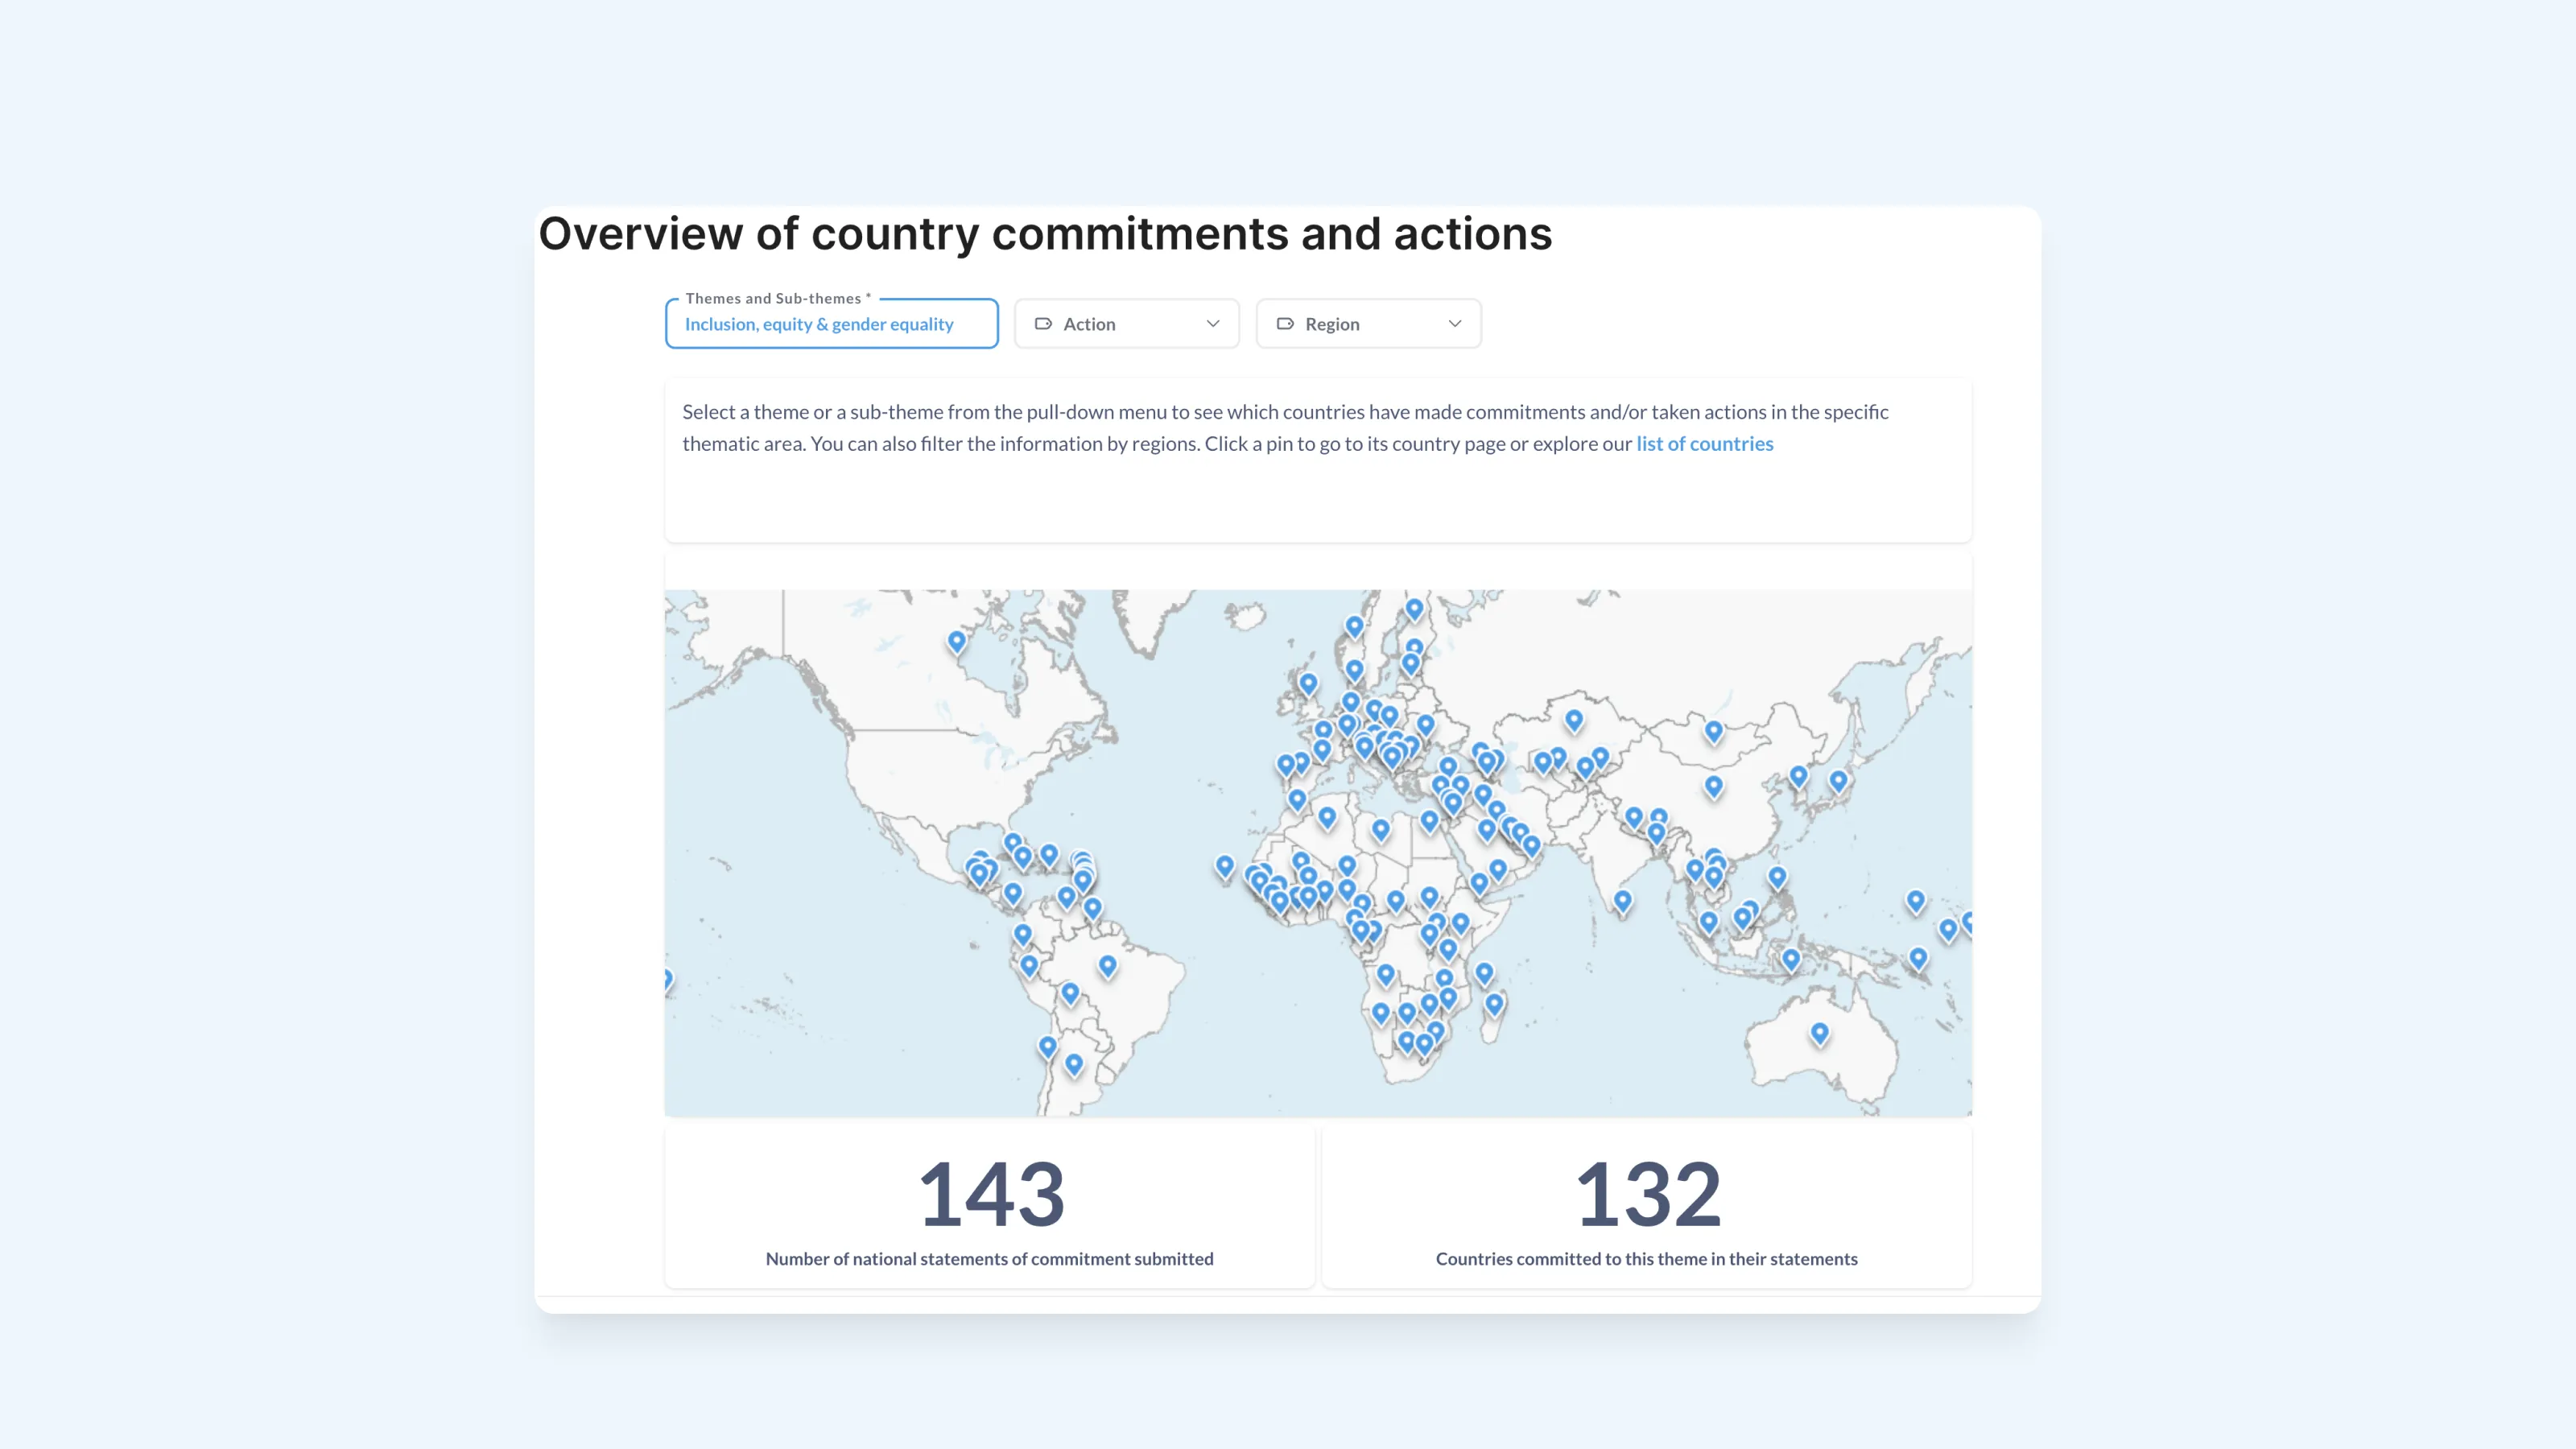The height and width of the screenshot is (1449, 2576).
Task: Click the pin on Sri Lanka
Action: pos(1623,900)
